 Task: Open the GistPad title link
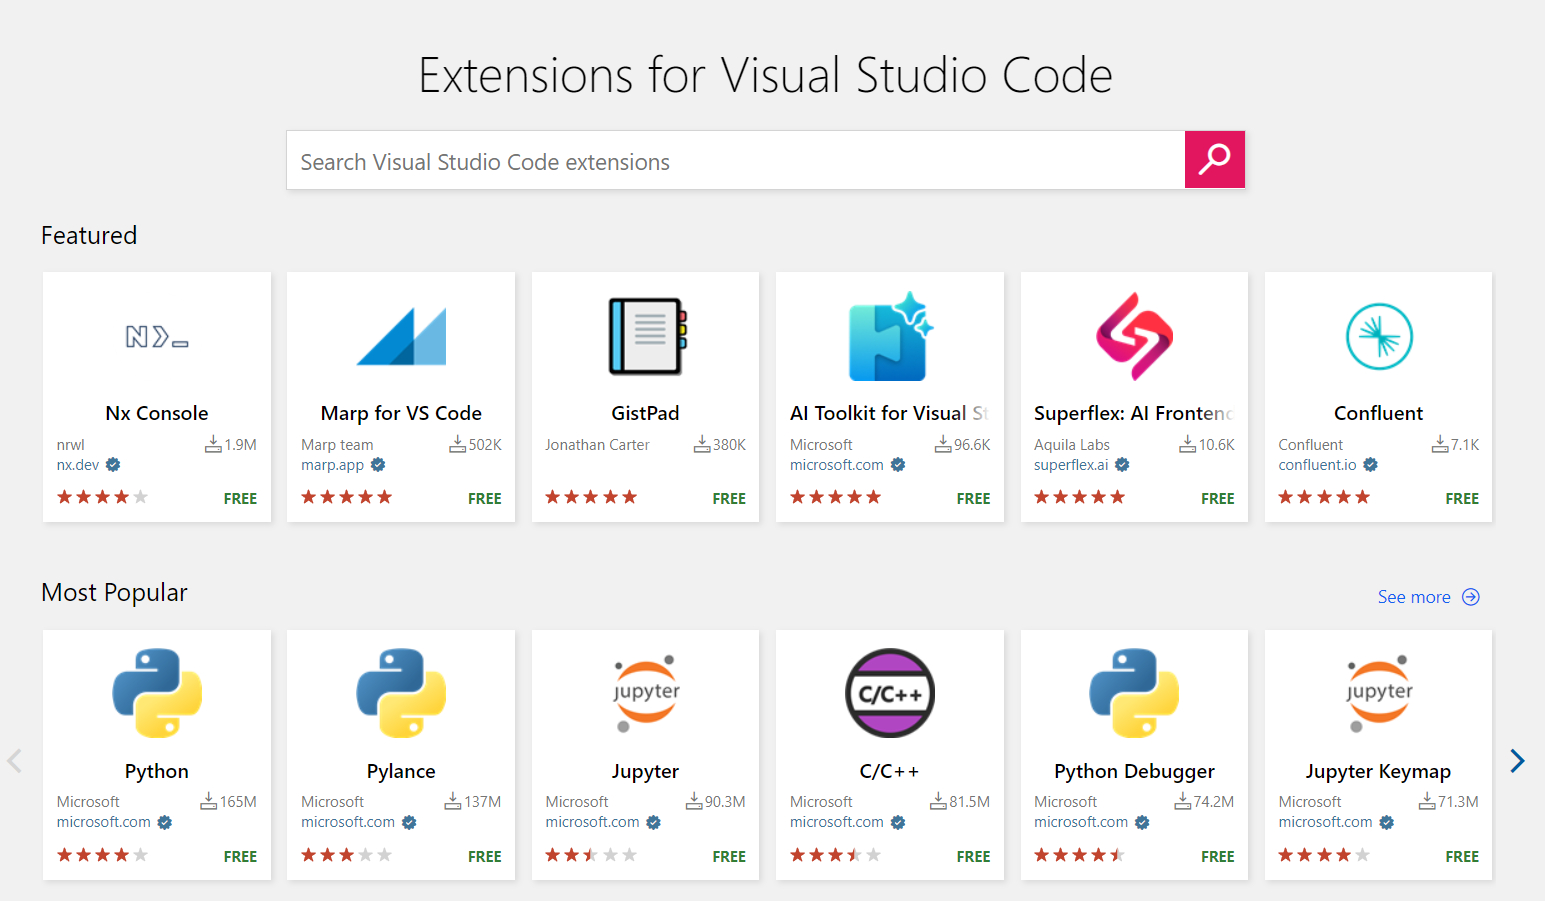[x=646, y=413]
